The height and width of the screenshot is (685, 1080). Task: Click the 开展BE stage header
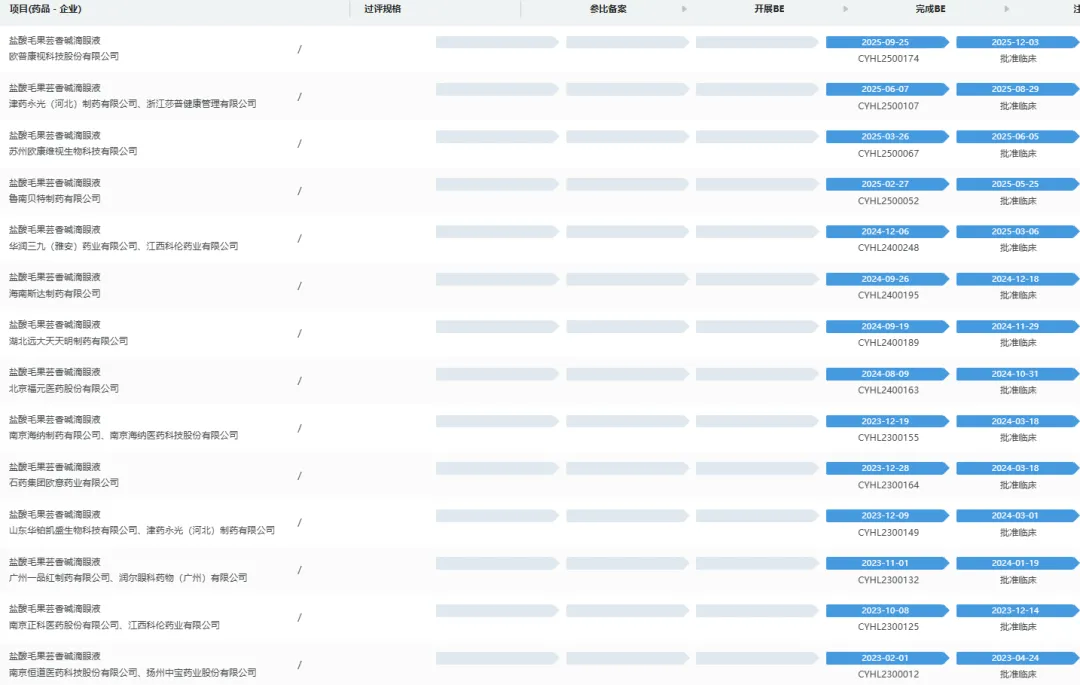click(769, 9)
